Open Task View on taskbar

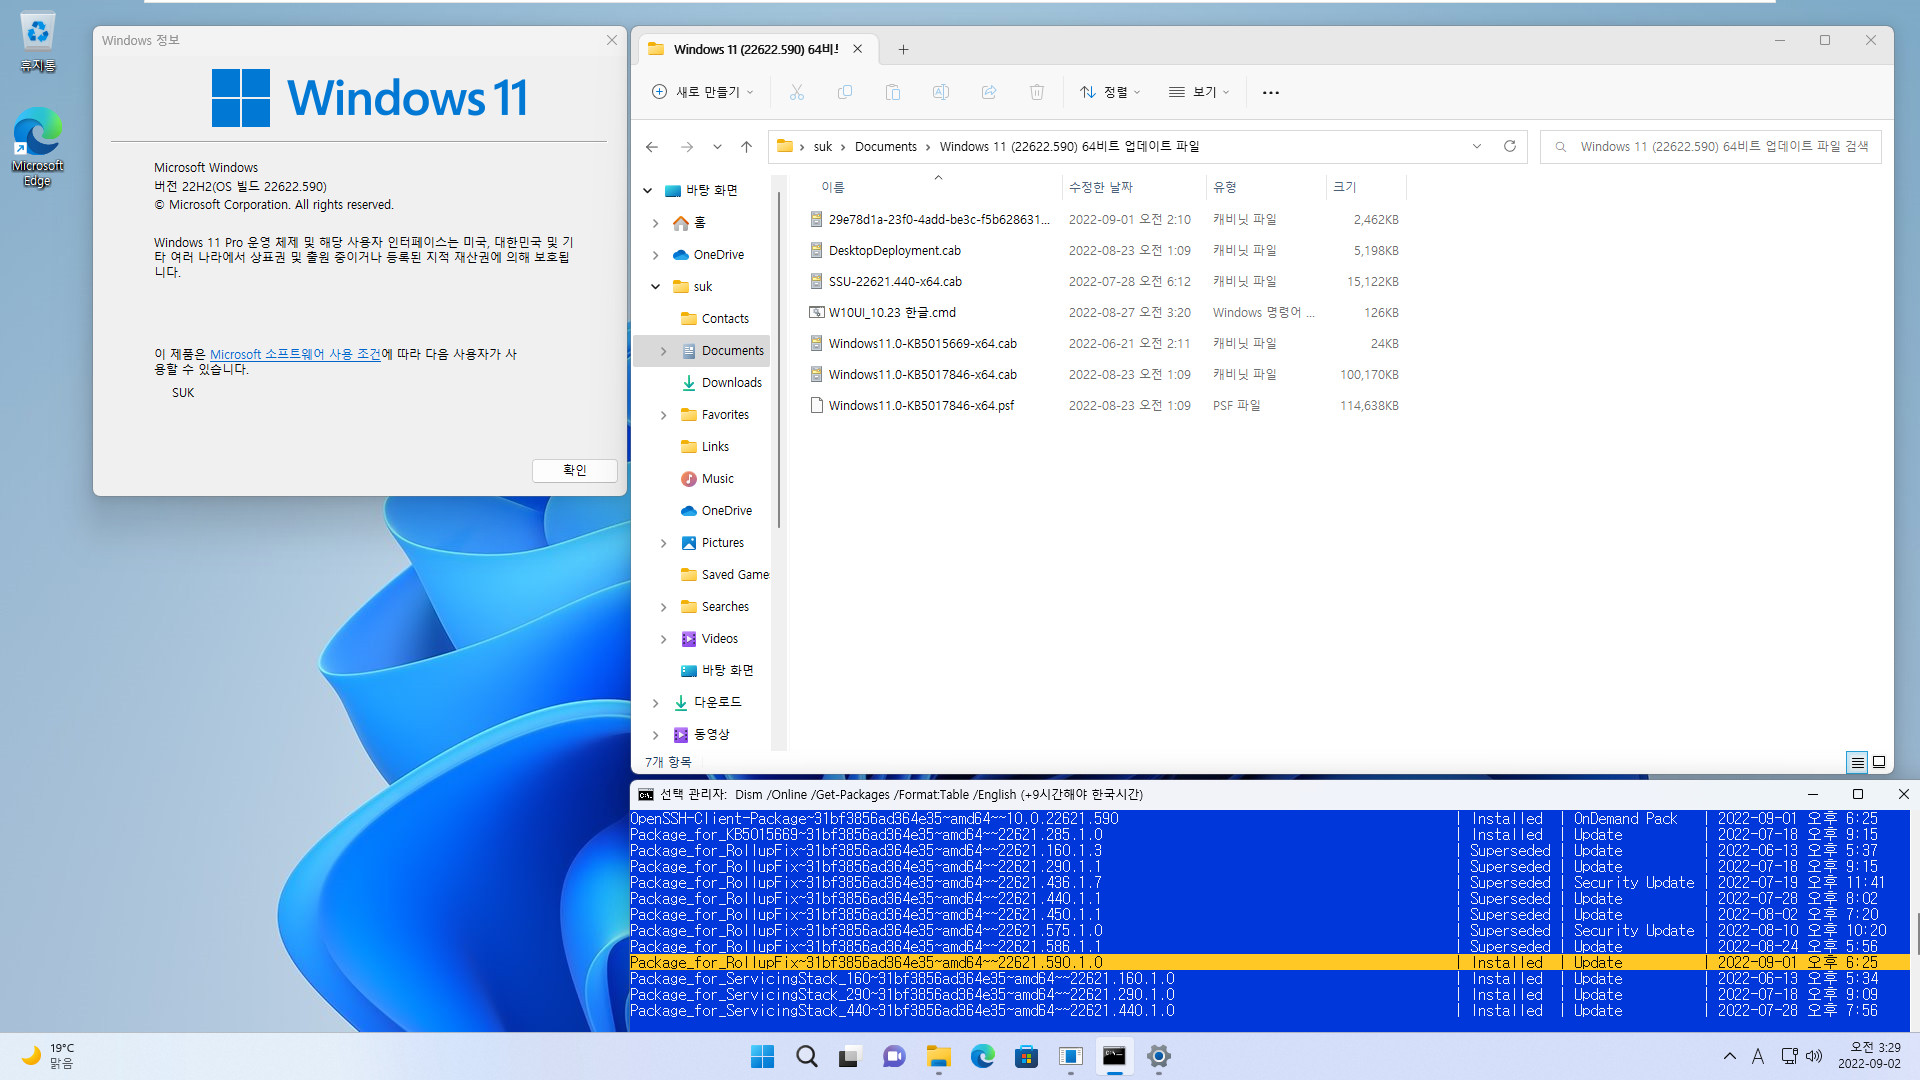[850, 1056]
